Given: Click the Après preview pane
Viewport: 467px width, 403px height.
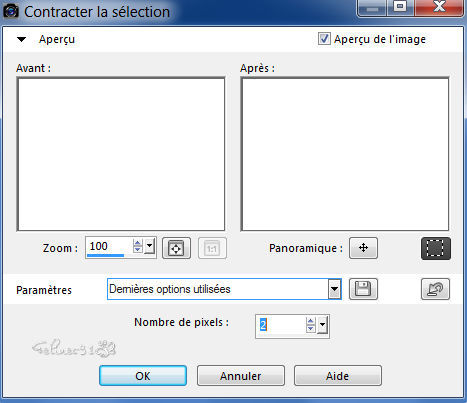Looking at the screenshot, I should pyautogui.click(x=345, y=154).
